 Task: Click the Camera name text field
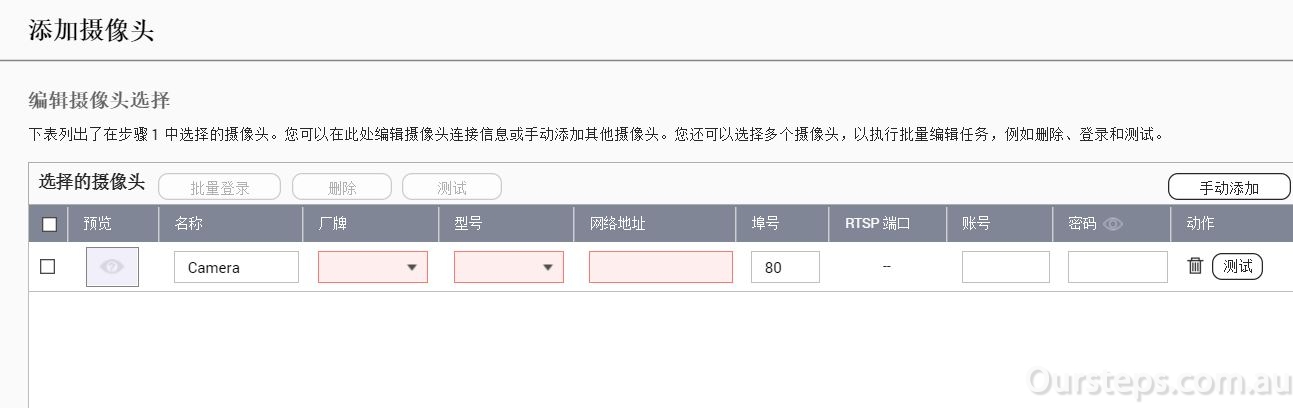[x=236, y=267]
